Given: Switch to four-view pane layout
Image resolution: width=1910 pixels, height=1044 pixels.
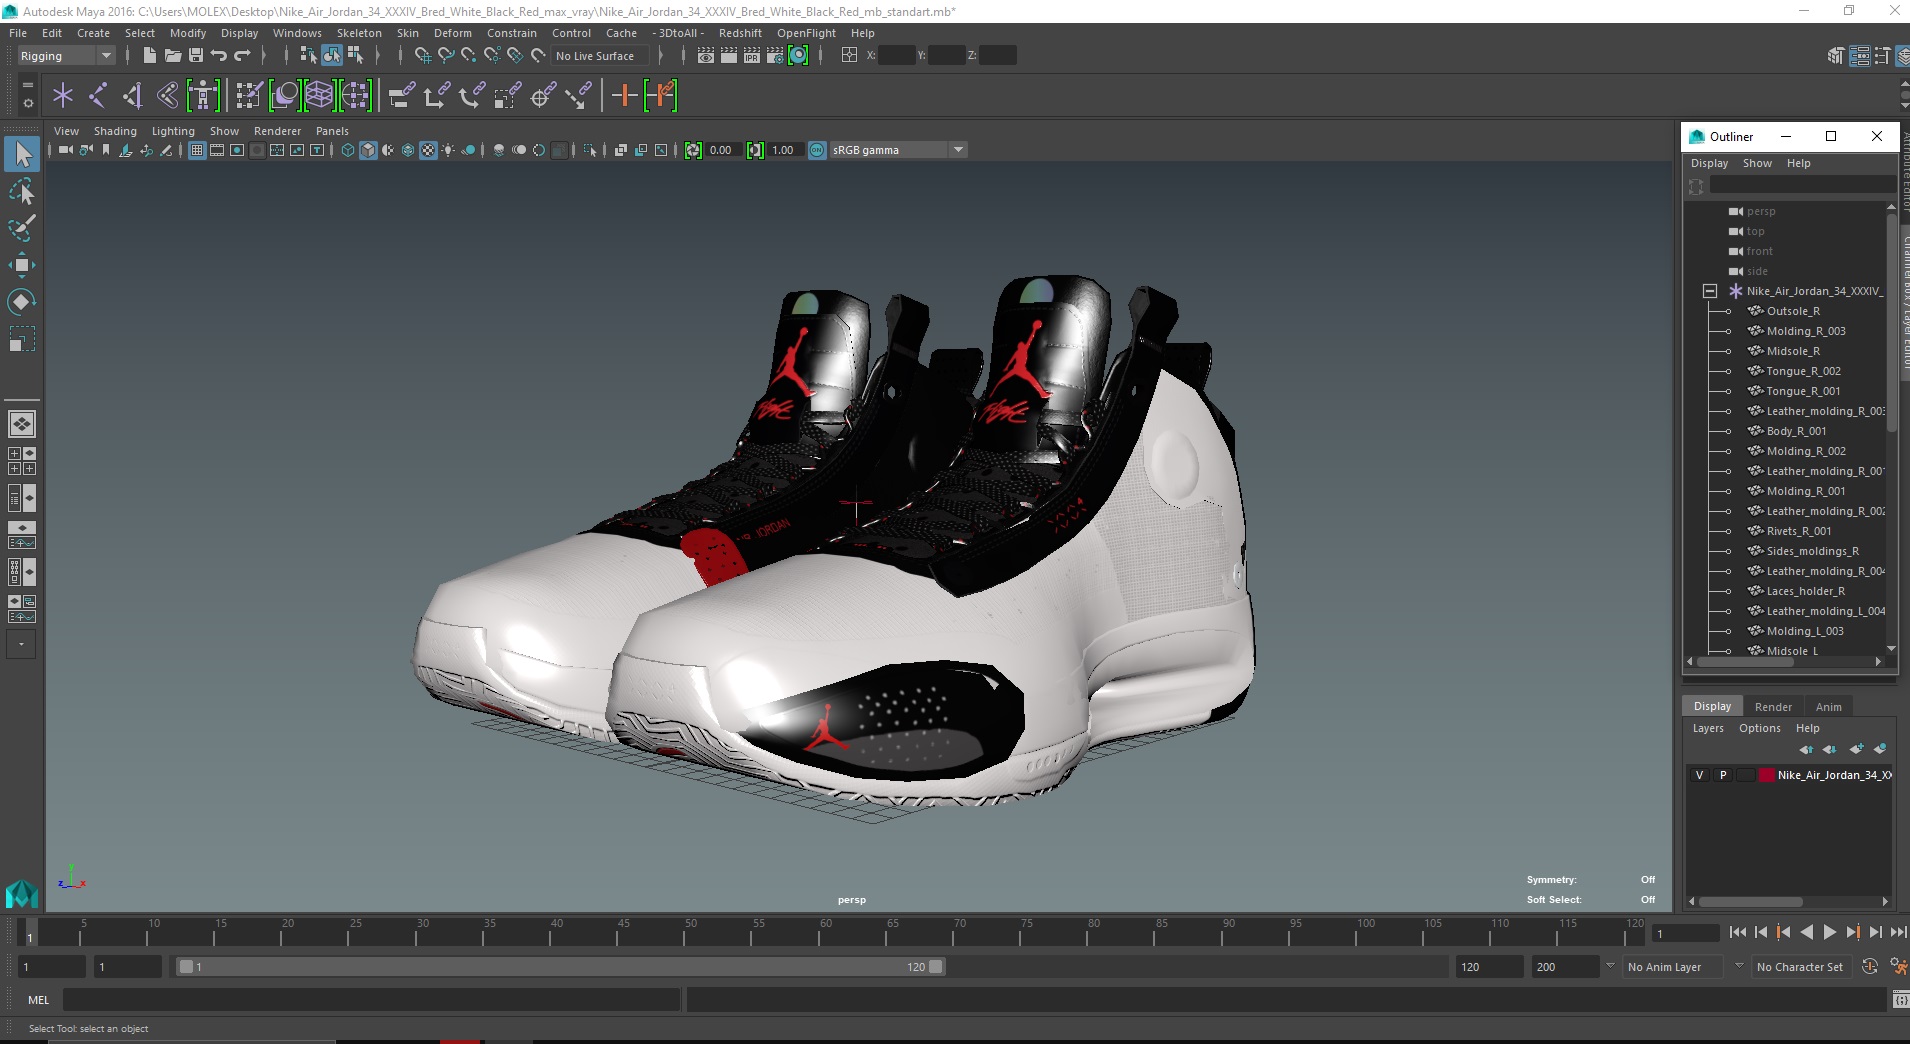Looking at the screenshot, I should coord(22,461).
